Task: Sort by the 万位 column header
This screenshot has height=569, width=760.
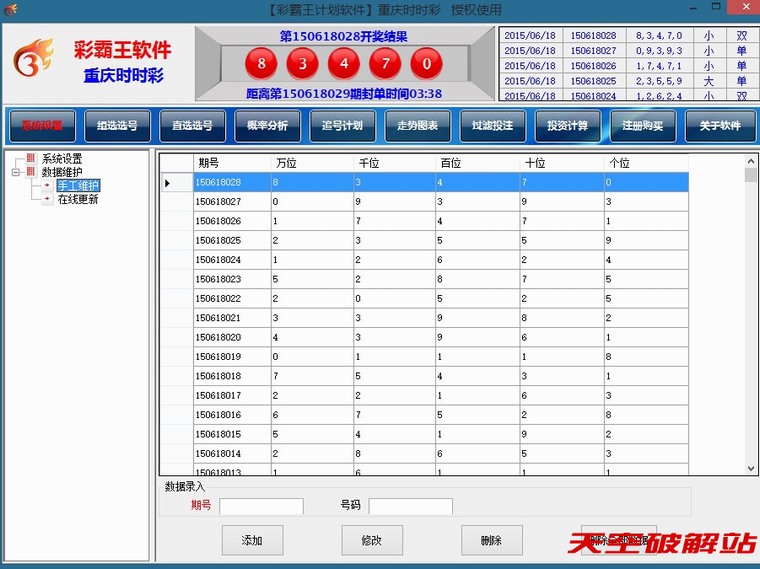Action: point(310,162)
